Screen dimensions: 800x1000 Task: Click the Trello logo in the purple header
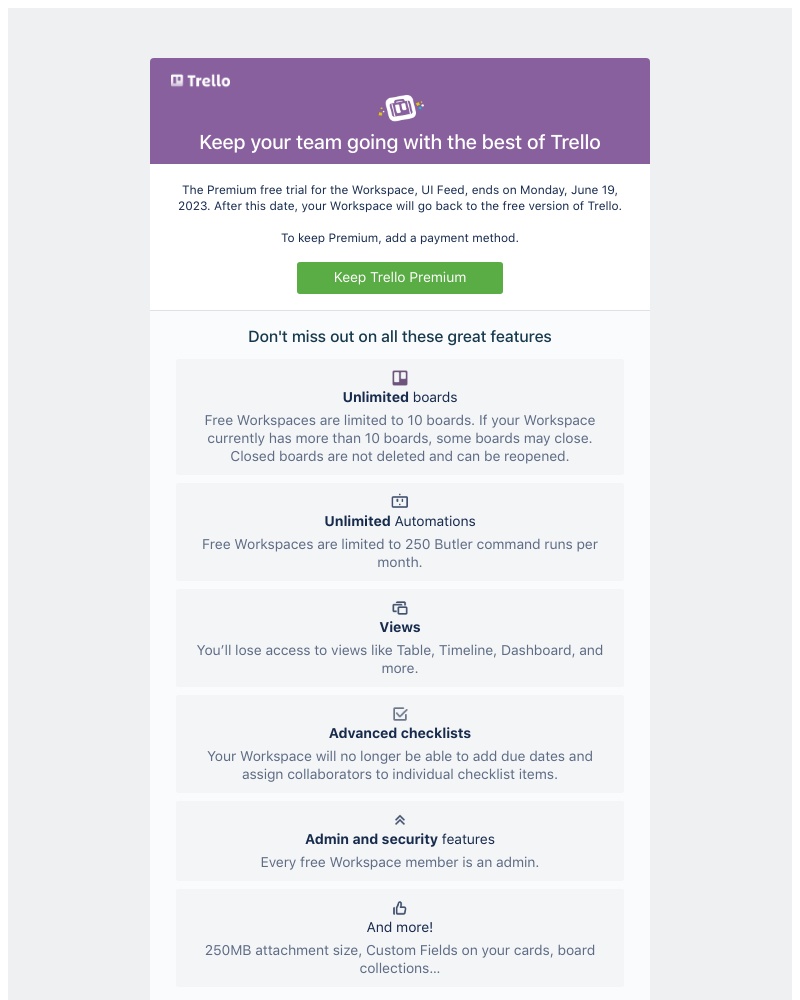(198, 80)
